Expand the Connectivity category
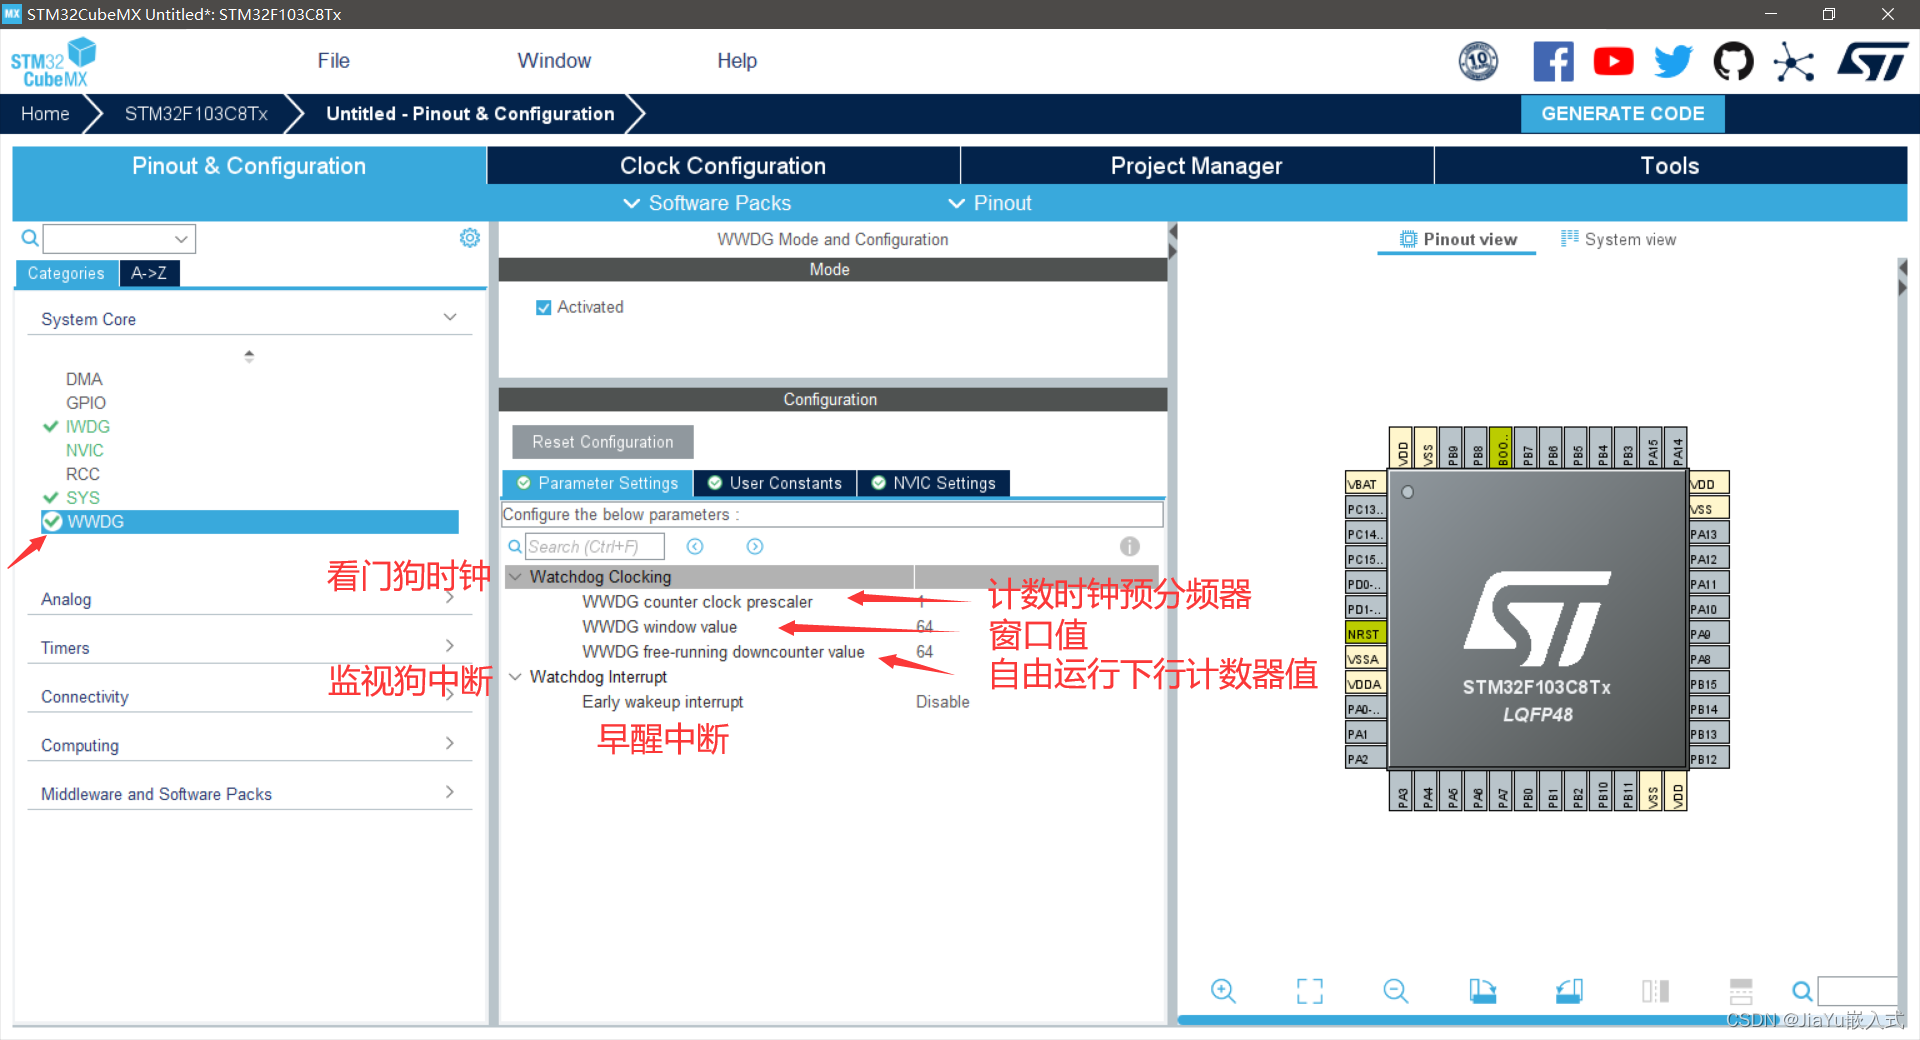Viewport: 1920px width, 1040px height. coord(249,697)
